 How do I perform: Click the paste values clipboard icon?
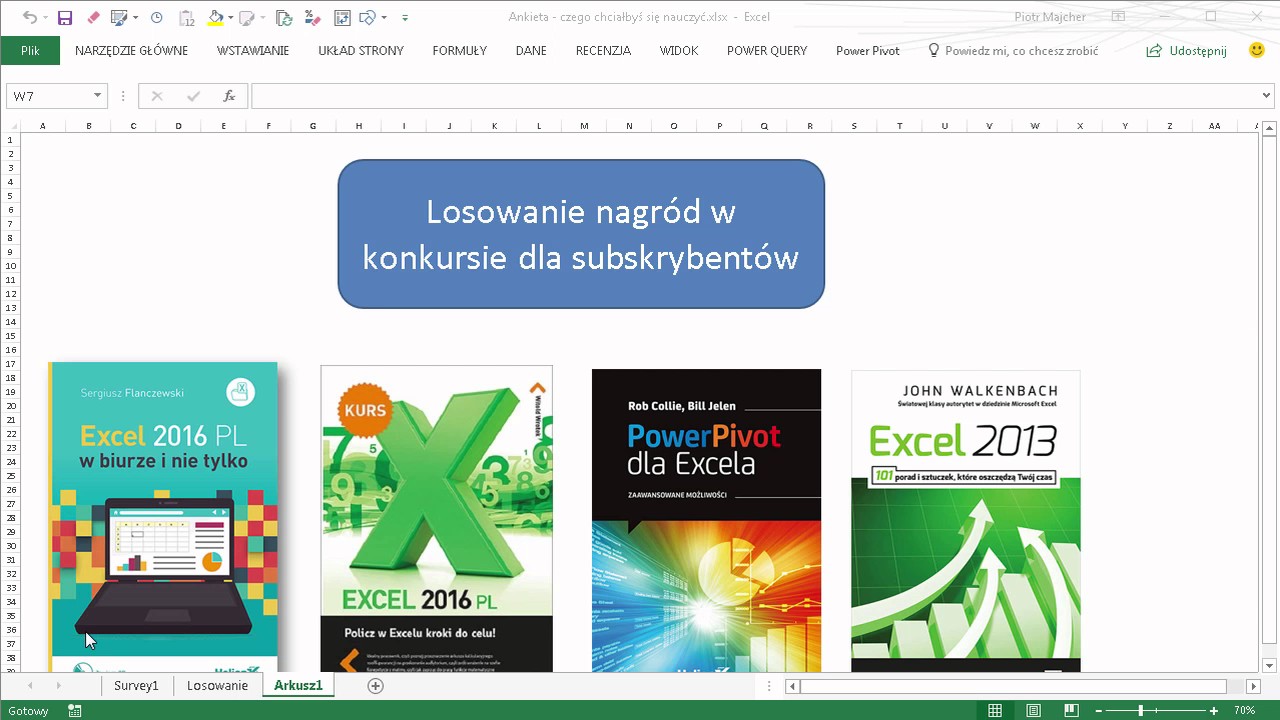click(186, 18)
